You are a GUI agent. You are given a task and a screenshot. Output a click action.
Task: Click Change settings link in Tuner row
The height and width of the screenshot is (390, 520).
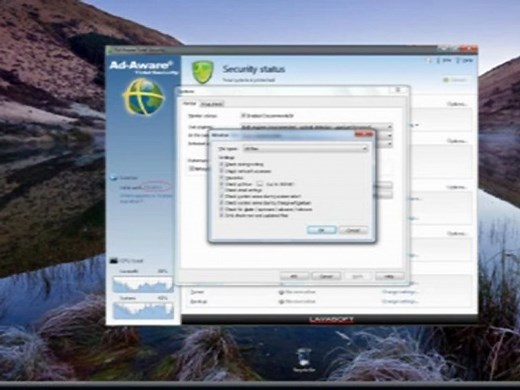coord(399,292)
